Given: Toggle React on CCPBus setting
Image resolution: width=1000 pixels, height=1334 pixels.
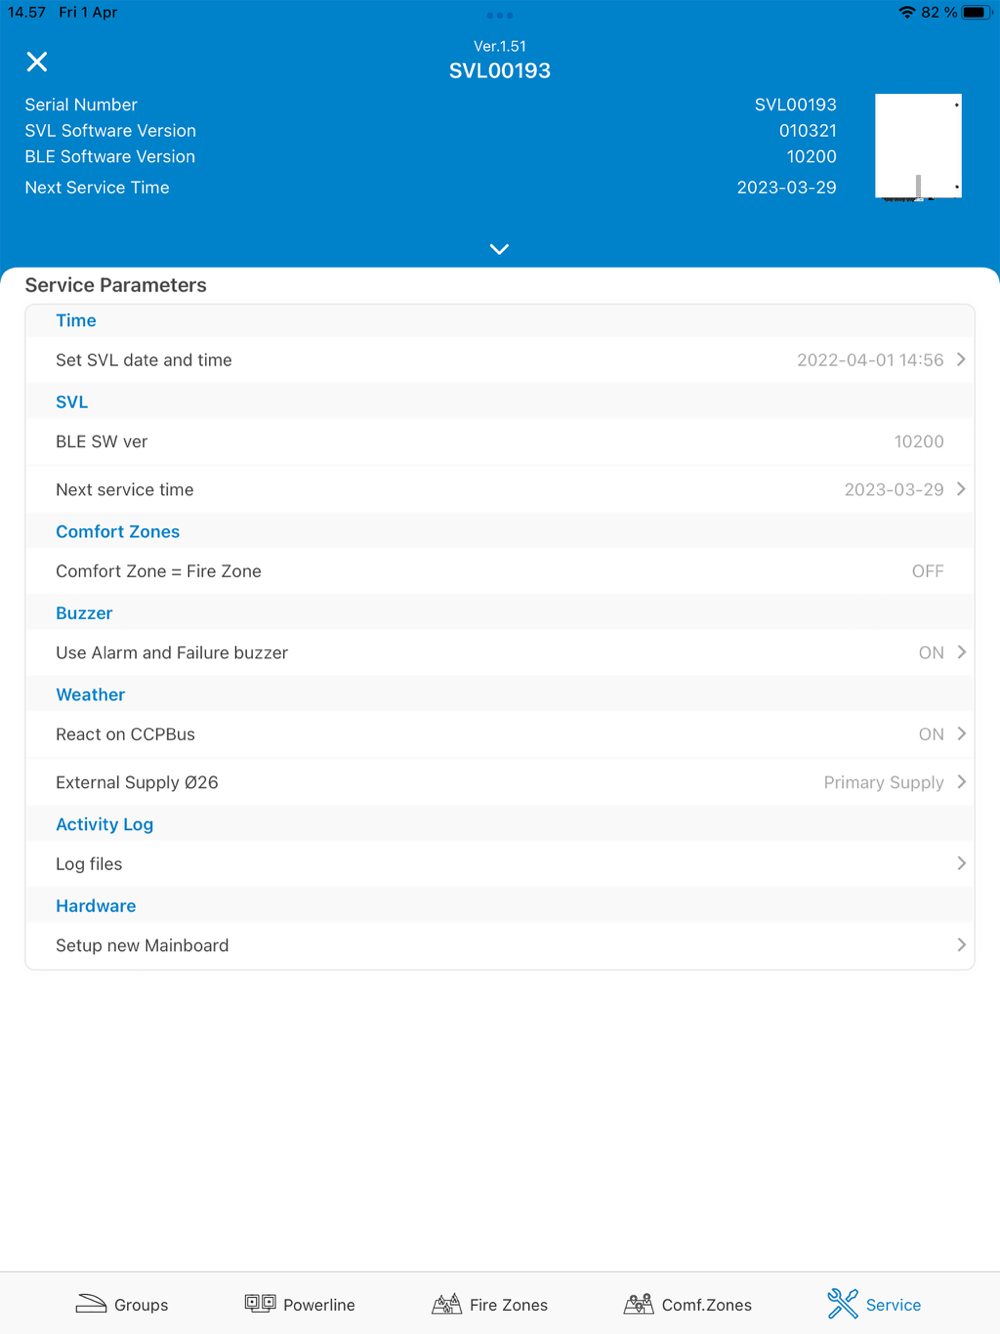Looking at the screenshot, I should (x=500, y=734).
